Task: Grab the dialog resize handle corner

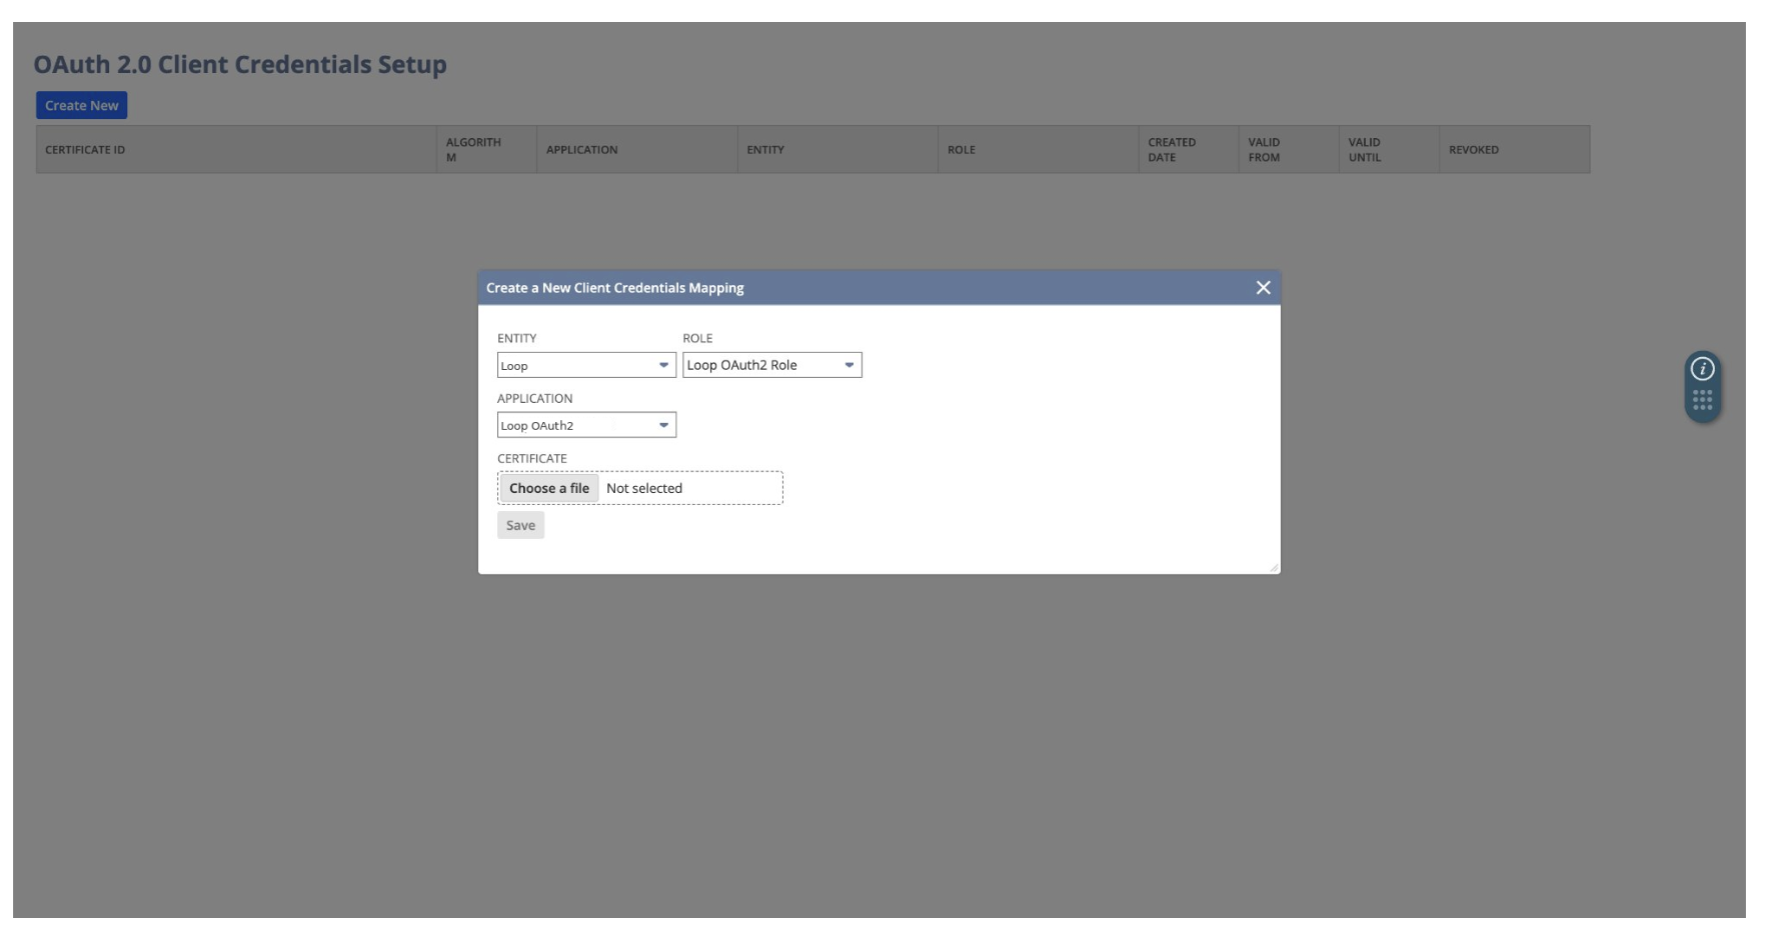Action: [x=1273, y=567]
